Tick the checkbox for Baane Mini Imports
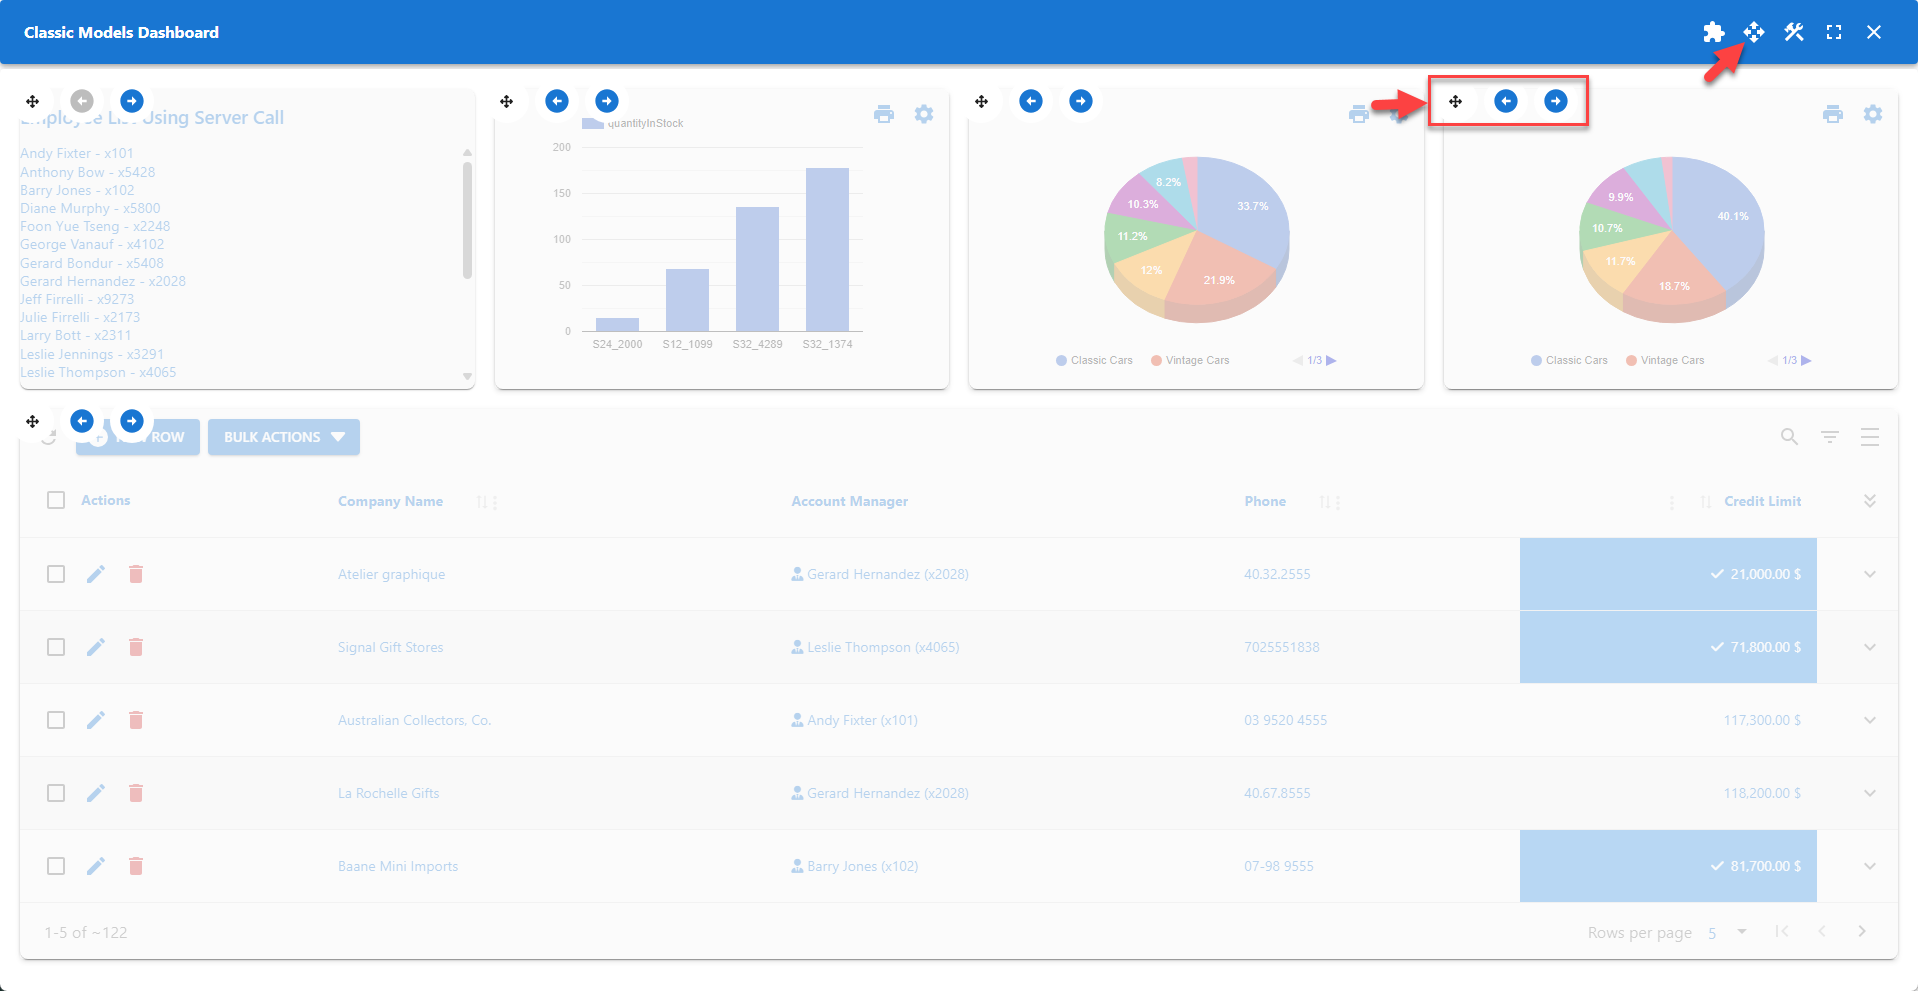 56,866
